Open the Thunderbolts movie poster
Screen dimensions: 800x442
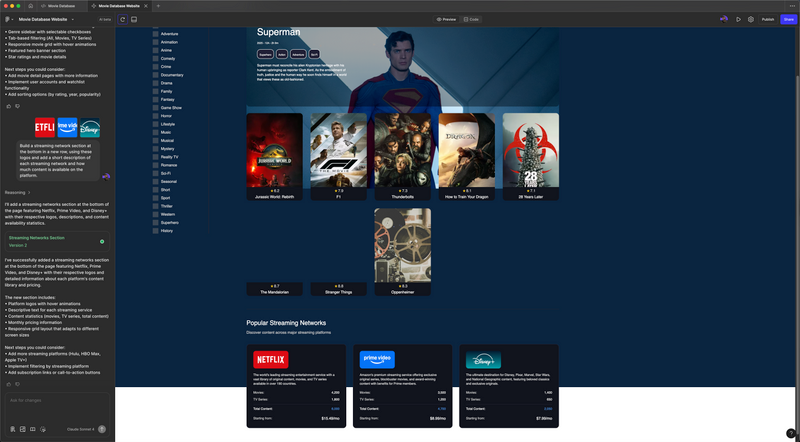pos(403,150)
